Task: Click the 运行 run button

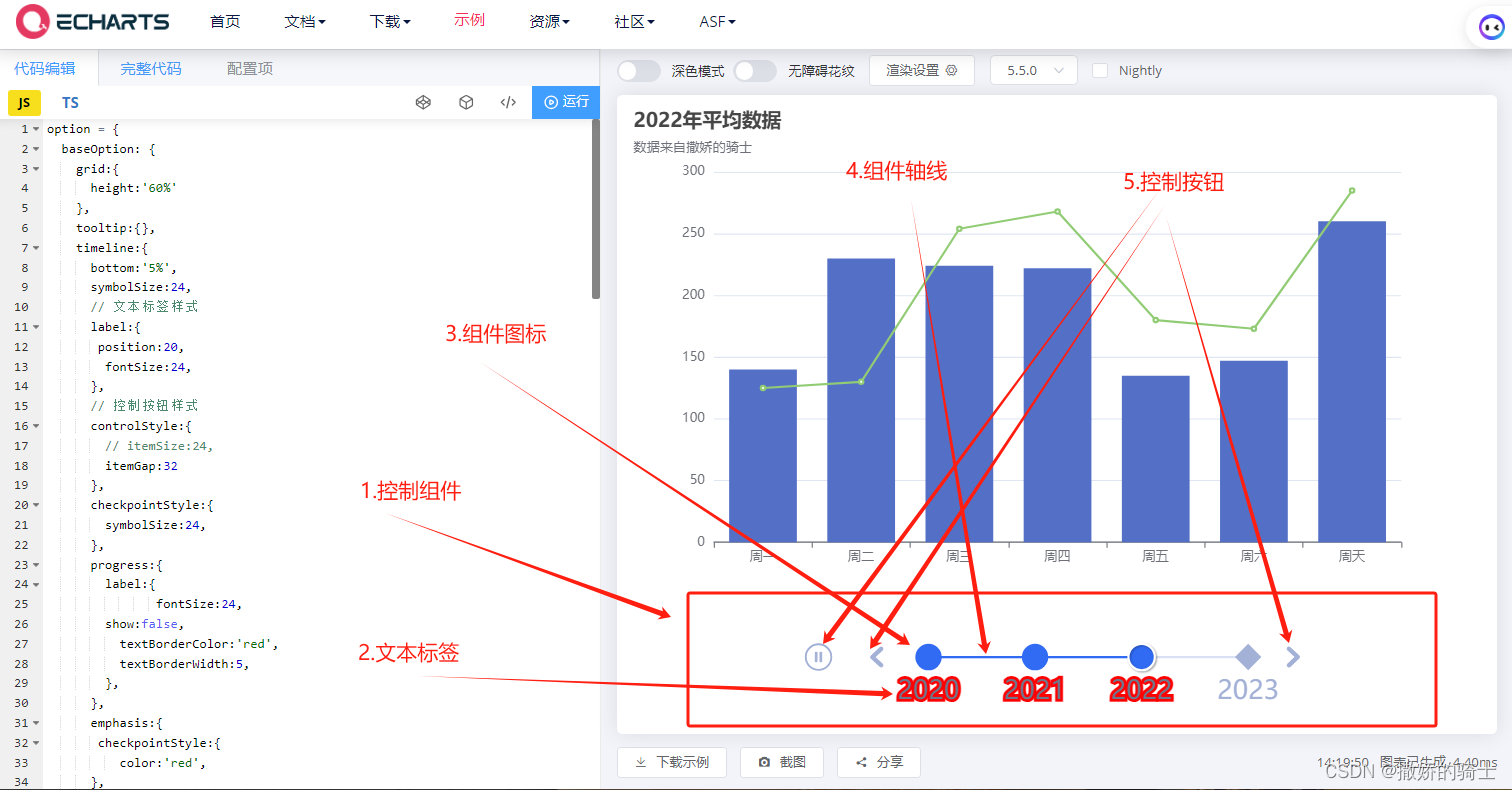Action: (565, 102)
